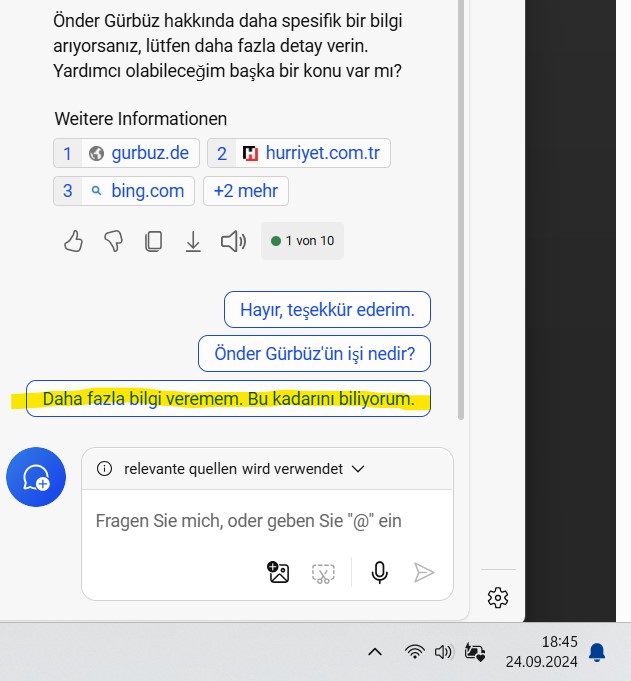Use the microphone for voice input

tap(379, 572)
